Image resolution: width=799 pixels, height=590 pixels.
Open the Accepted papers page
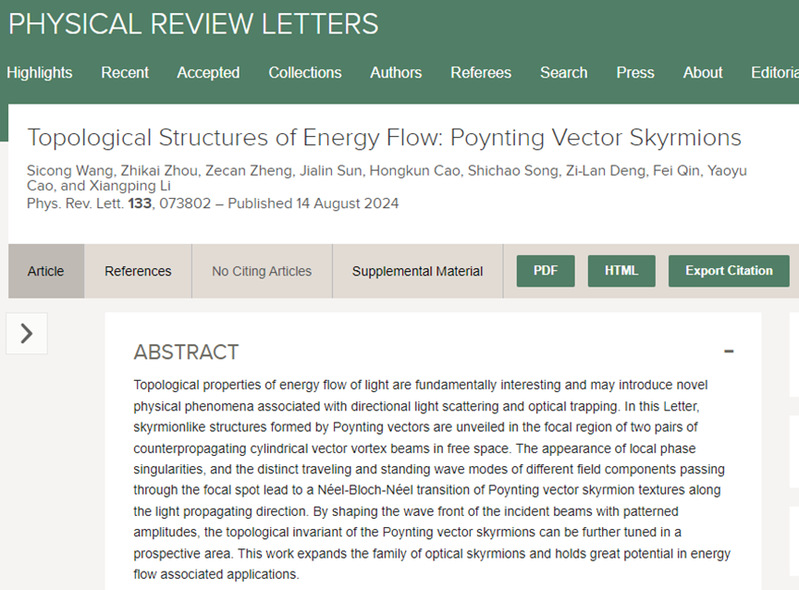click(x=208, y=73)
